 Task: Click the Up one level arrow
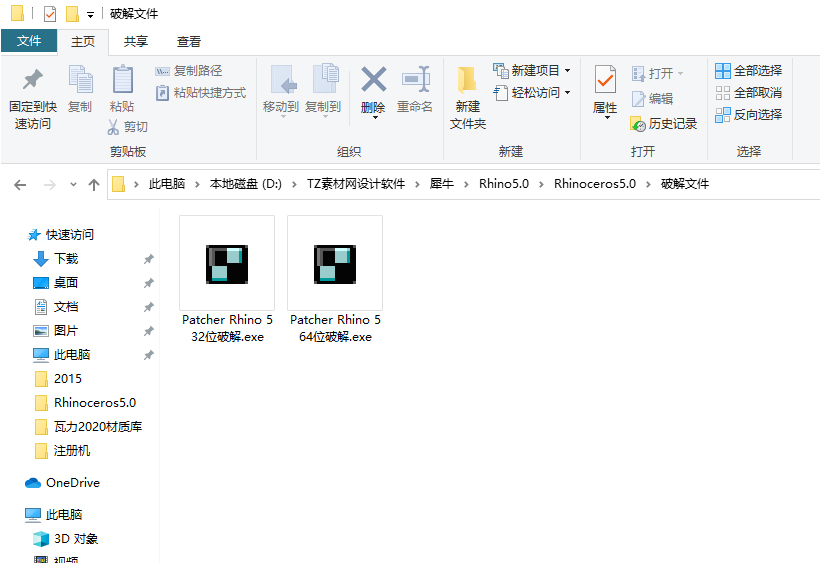click(94, 185)
